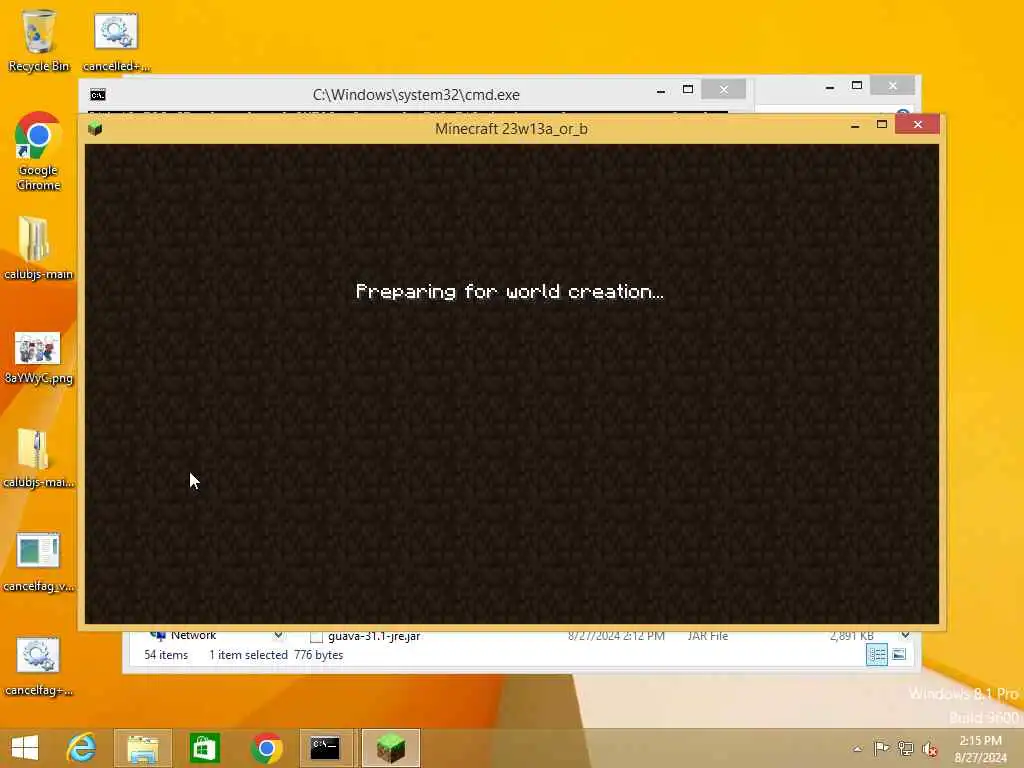This screenshot has width=1024, height=768.
Task: Click the 54 items status text
Action: [166, 654]
